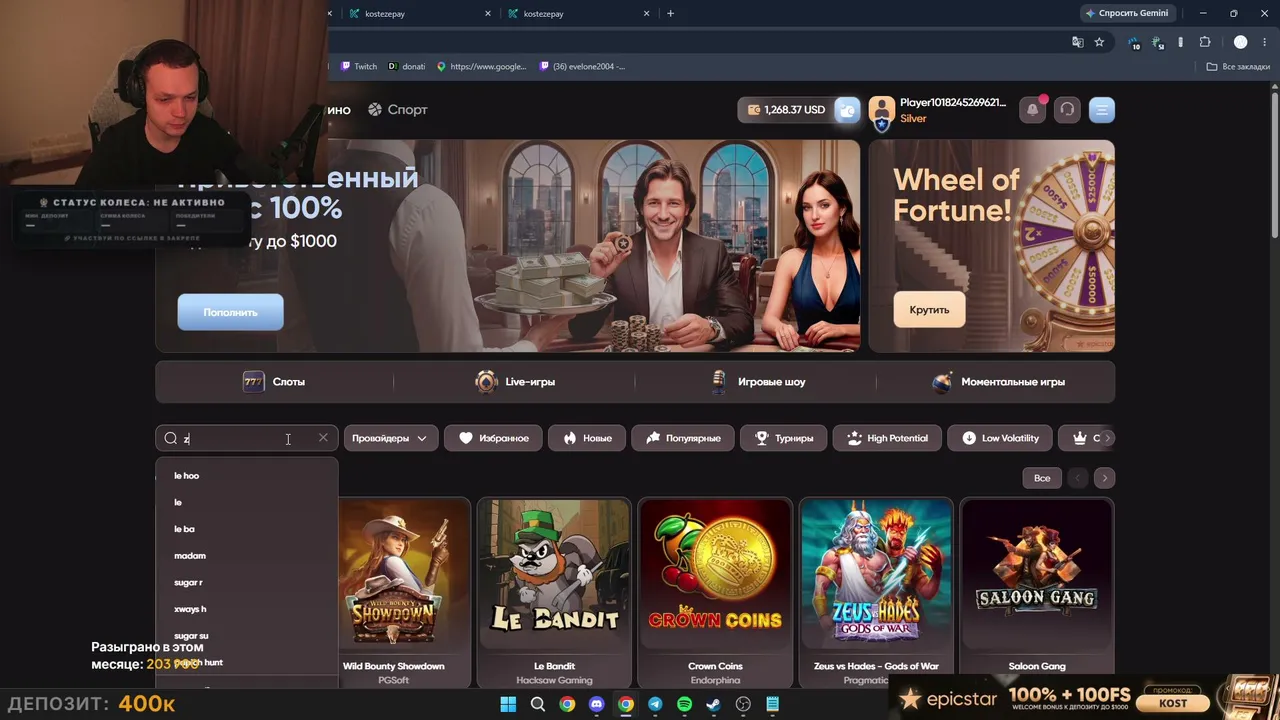
Task: Open the Моментальные игры category tab
Action: 997,382
